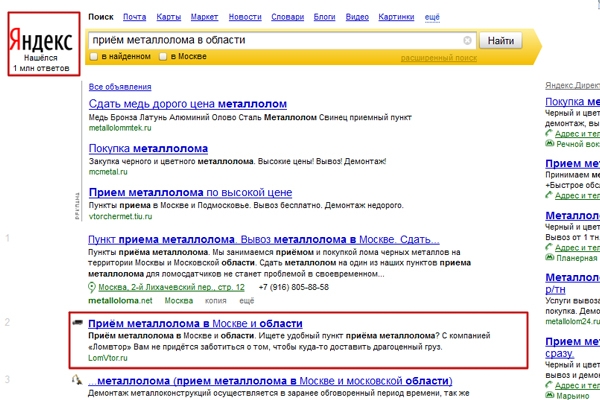Go to the "Картинки" tab
Viewport: 600px width, 400px height.
396,17
